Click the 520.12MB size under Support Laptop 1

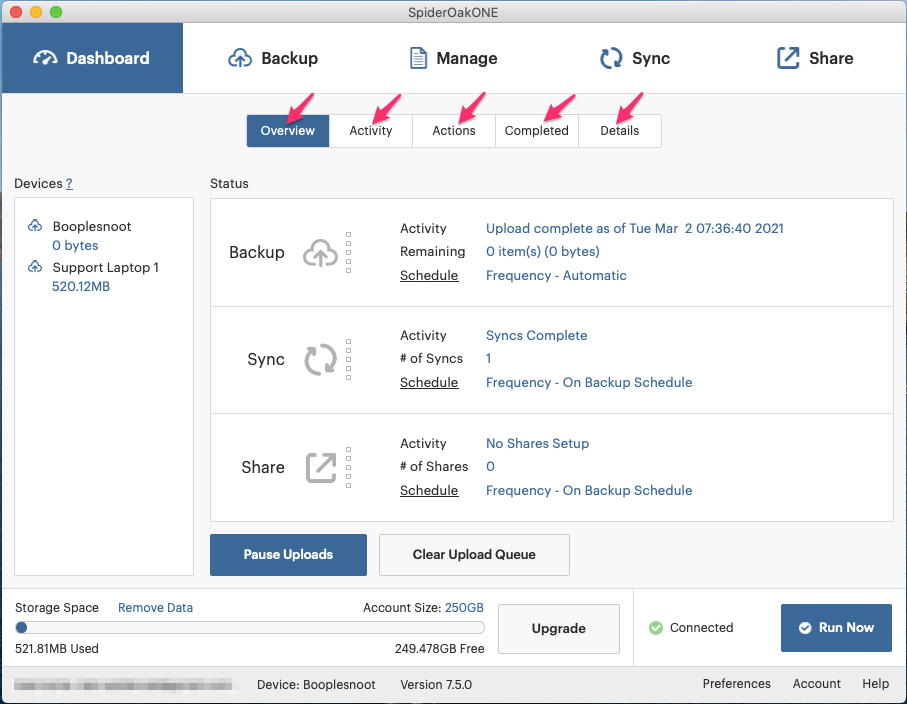click(81, 286)
